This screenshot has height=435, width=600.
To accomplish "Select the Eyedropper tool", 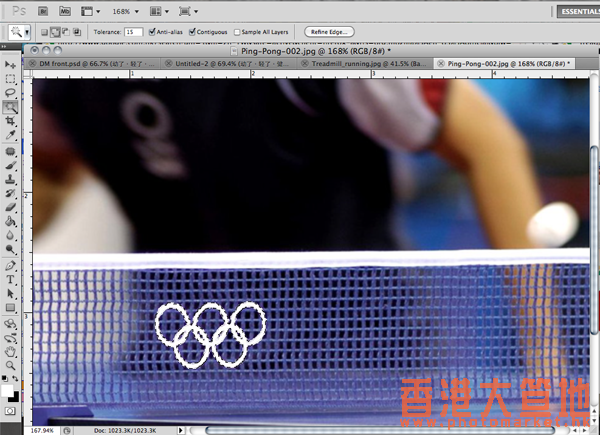I will pyautogui.click(x=10, y=135).
